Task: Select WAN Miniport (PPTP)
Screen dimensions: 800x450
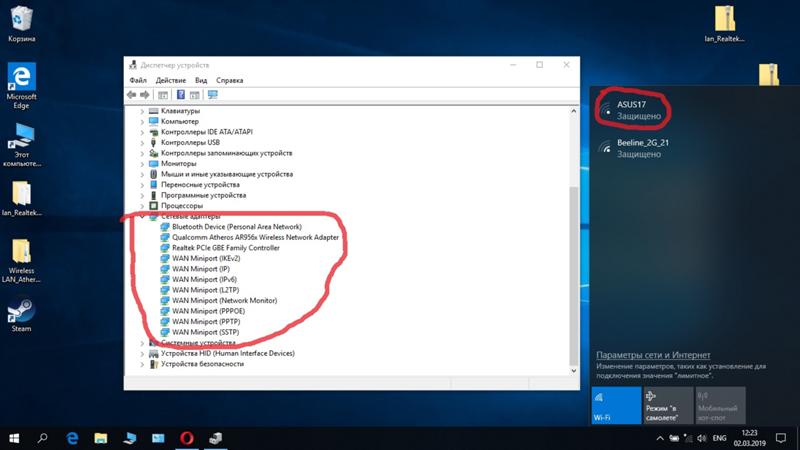Action: click(x=206, y=321)
